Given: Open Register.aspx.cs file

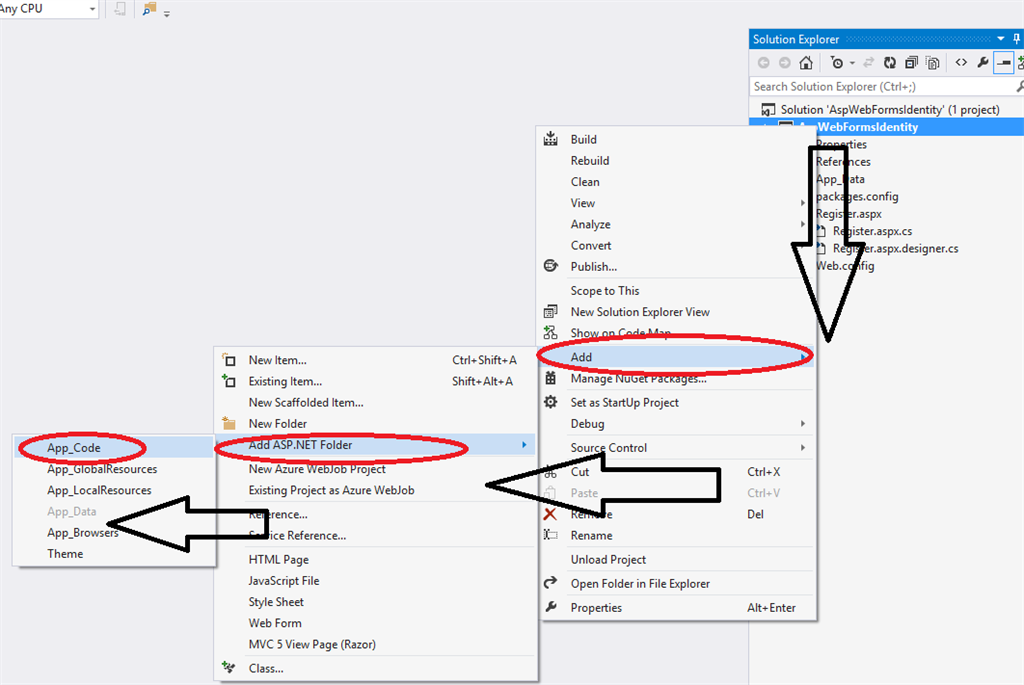Looking at the screenshot, I should point(872,231).
